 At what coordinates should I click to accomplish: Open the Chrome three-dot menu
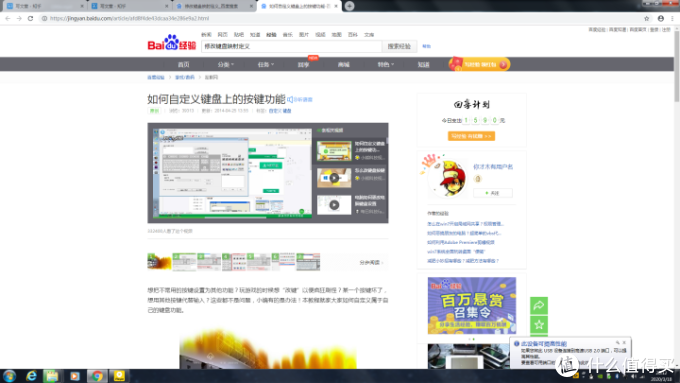pyautogui.click(x=673, y=18)
